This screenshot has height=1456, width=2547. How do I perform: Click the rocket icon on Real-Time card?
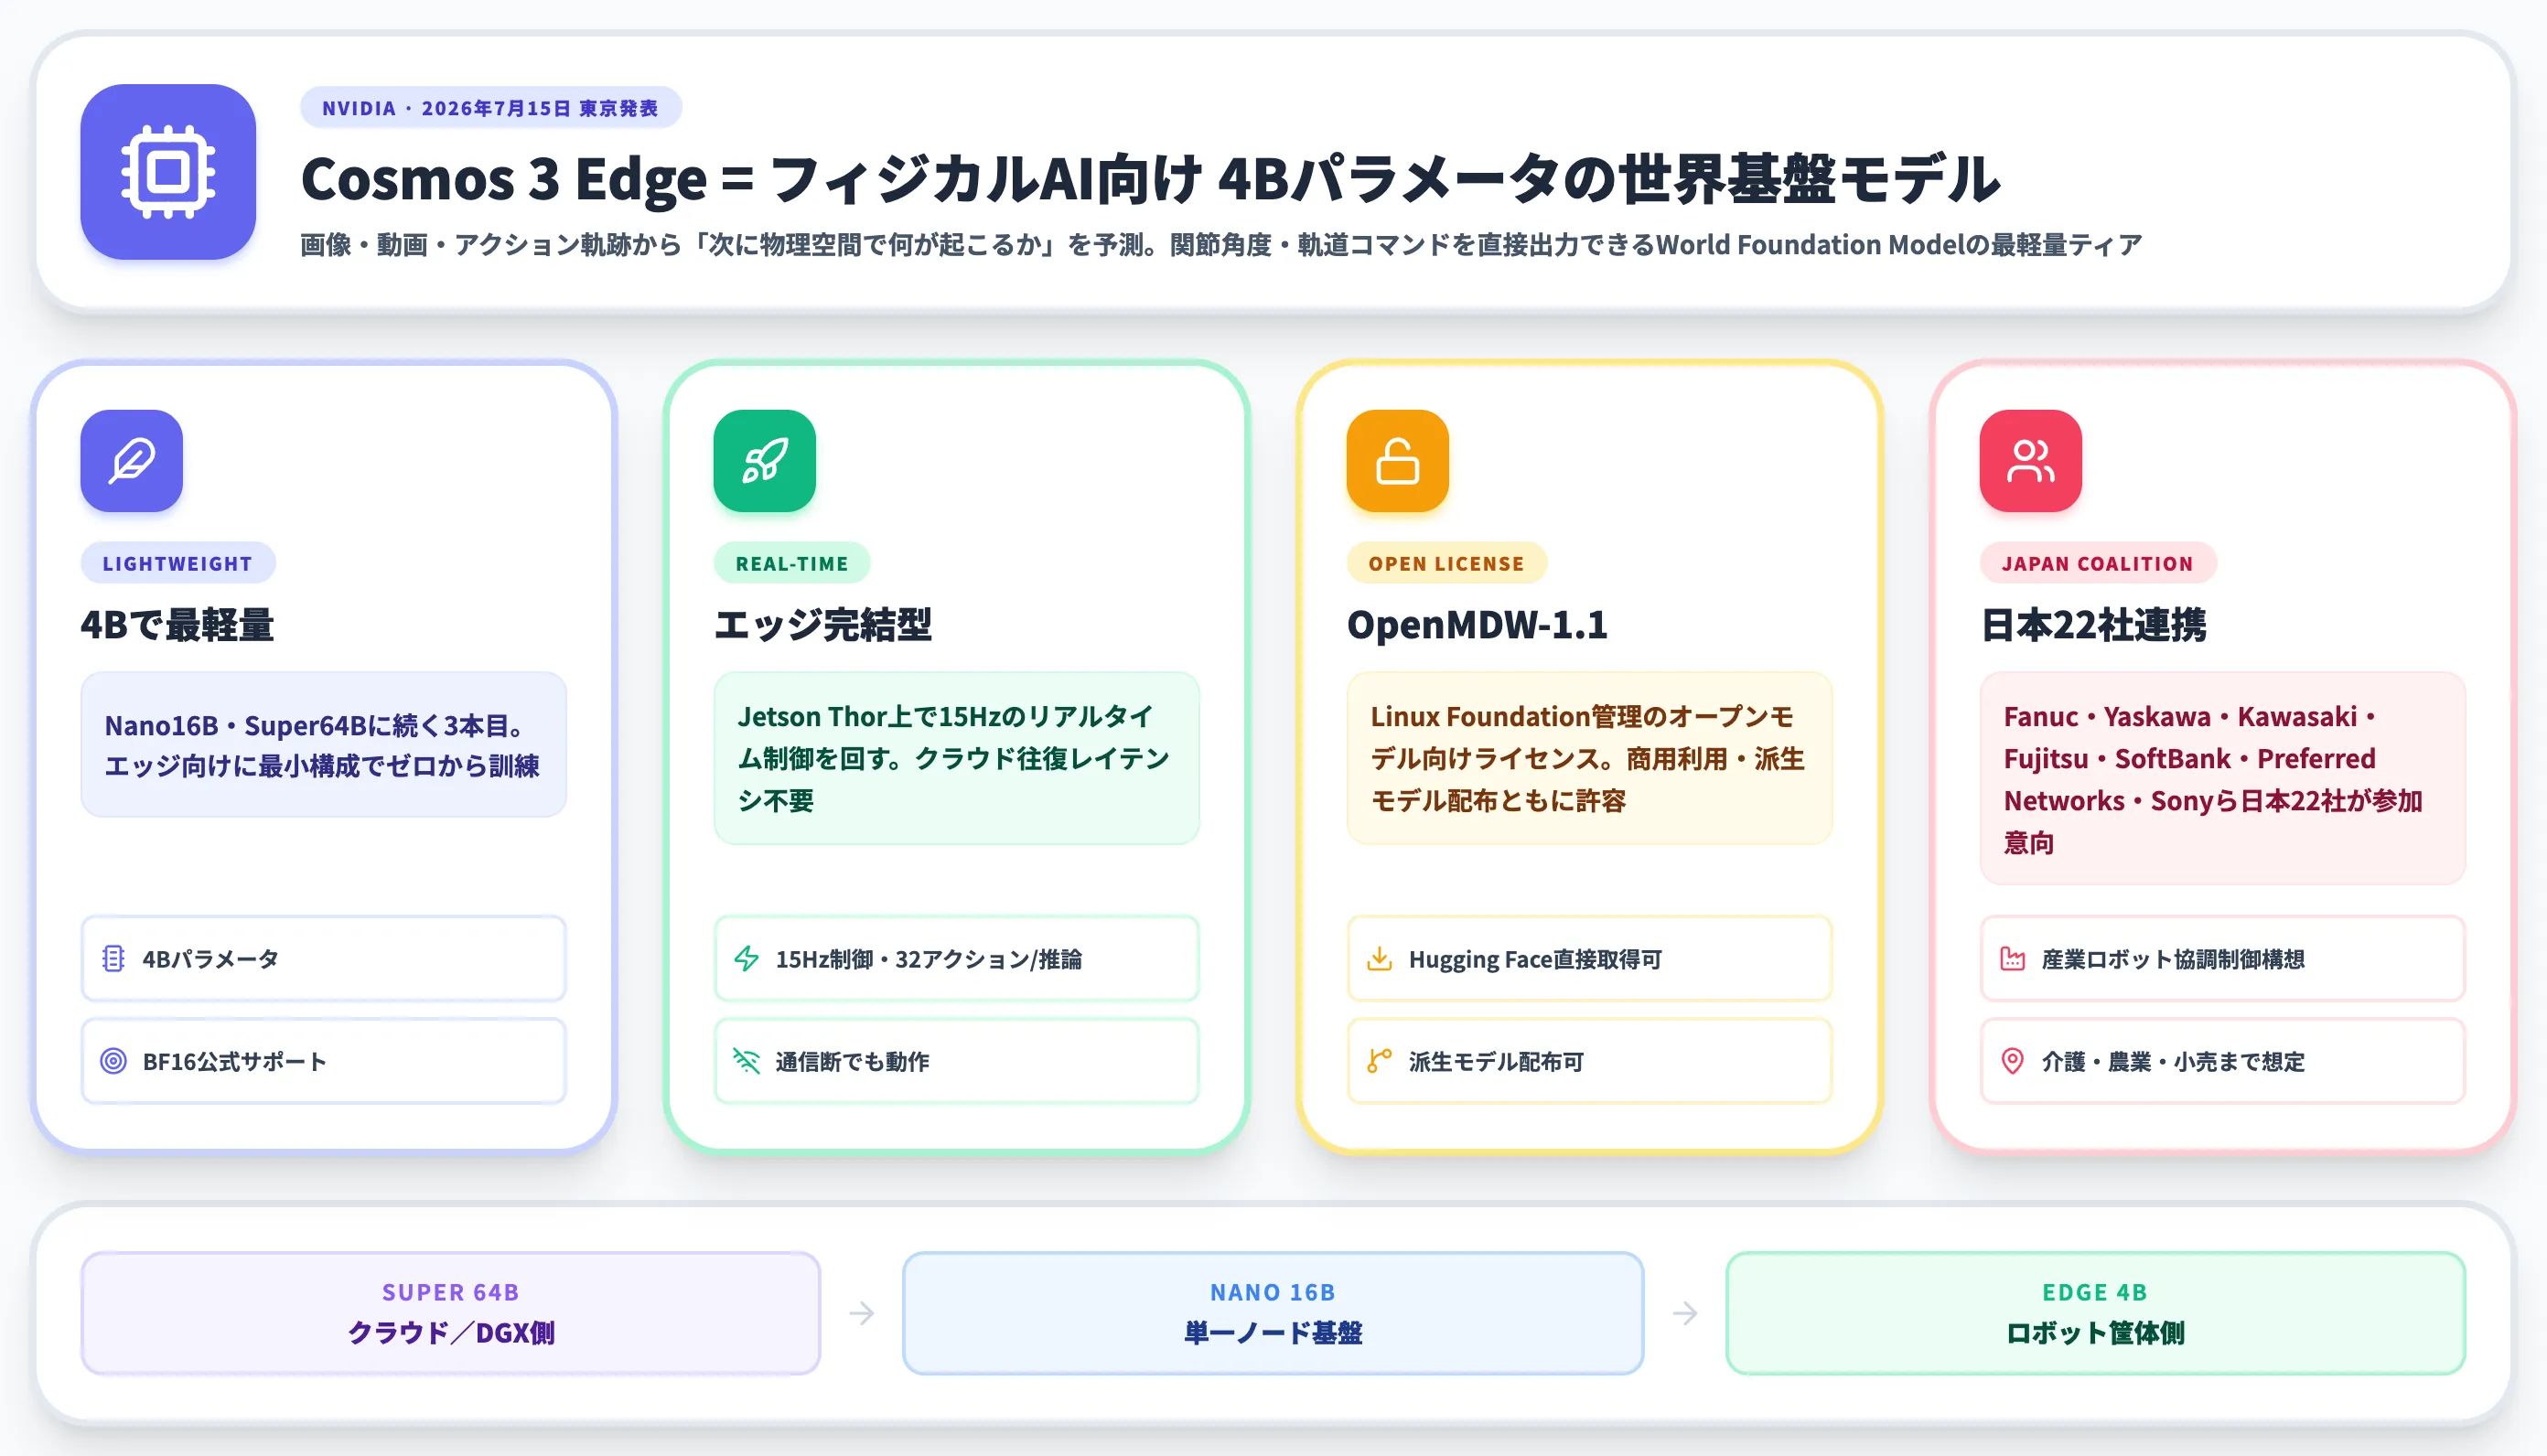point(765,461)
